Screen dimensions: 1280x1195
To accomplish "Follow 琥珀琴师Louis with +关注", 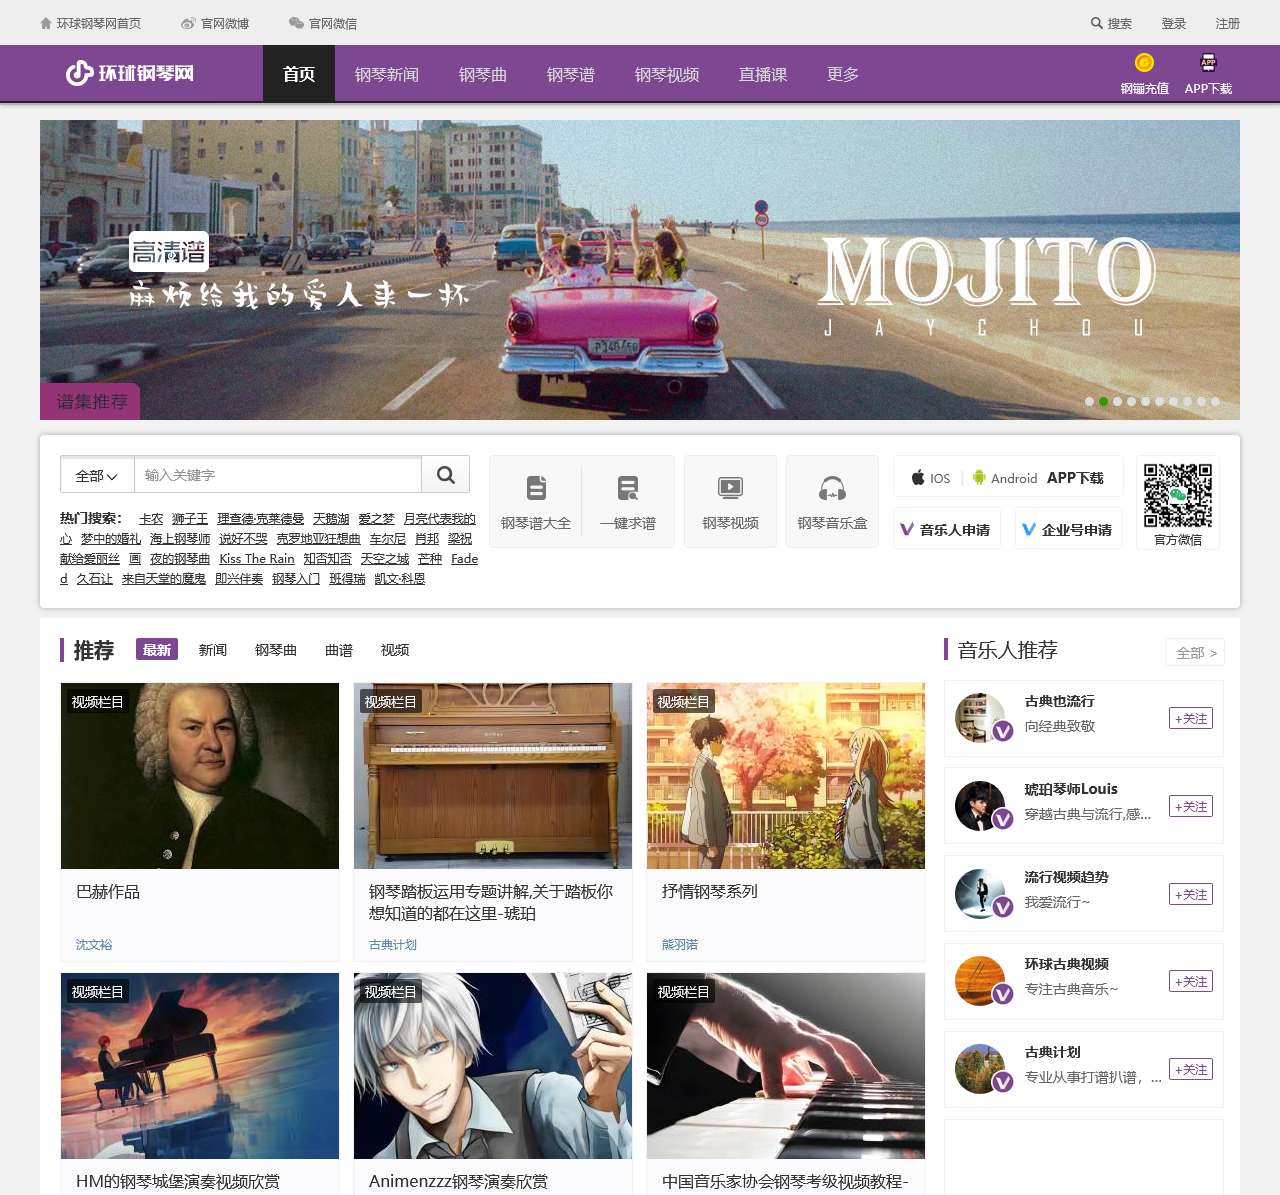I will [1190, 806].
